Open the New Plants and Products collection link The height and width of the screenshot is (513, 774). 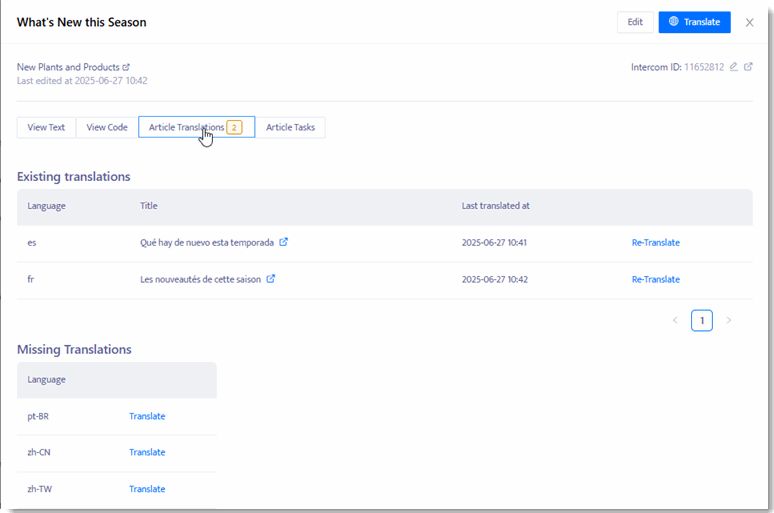(68, 67)
